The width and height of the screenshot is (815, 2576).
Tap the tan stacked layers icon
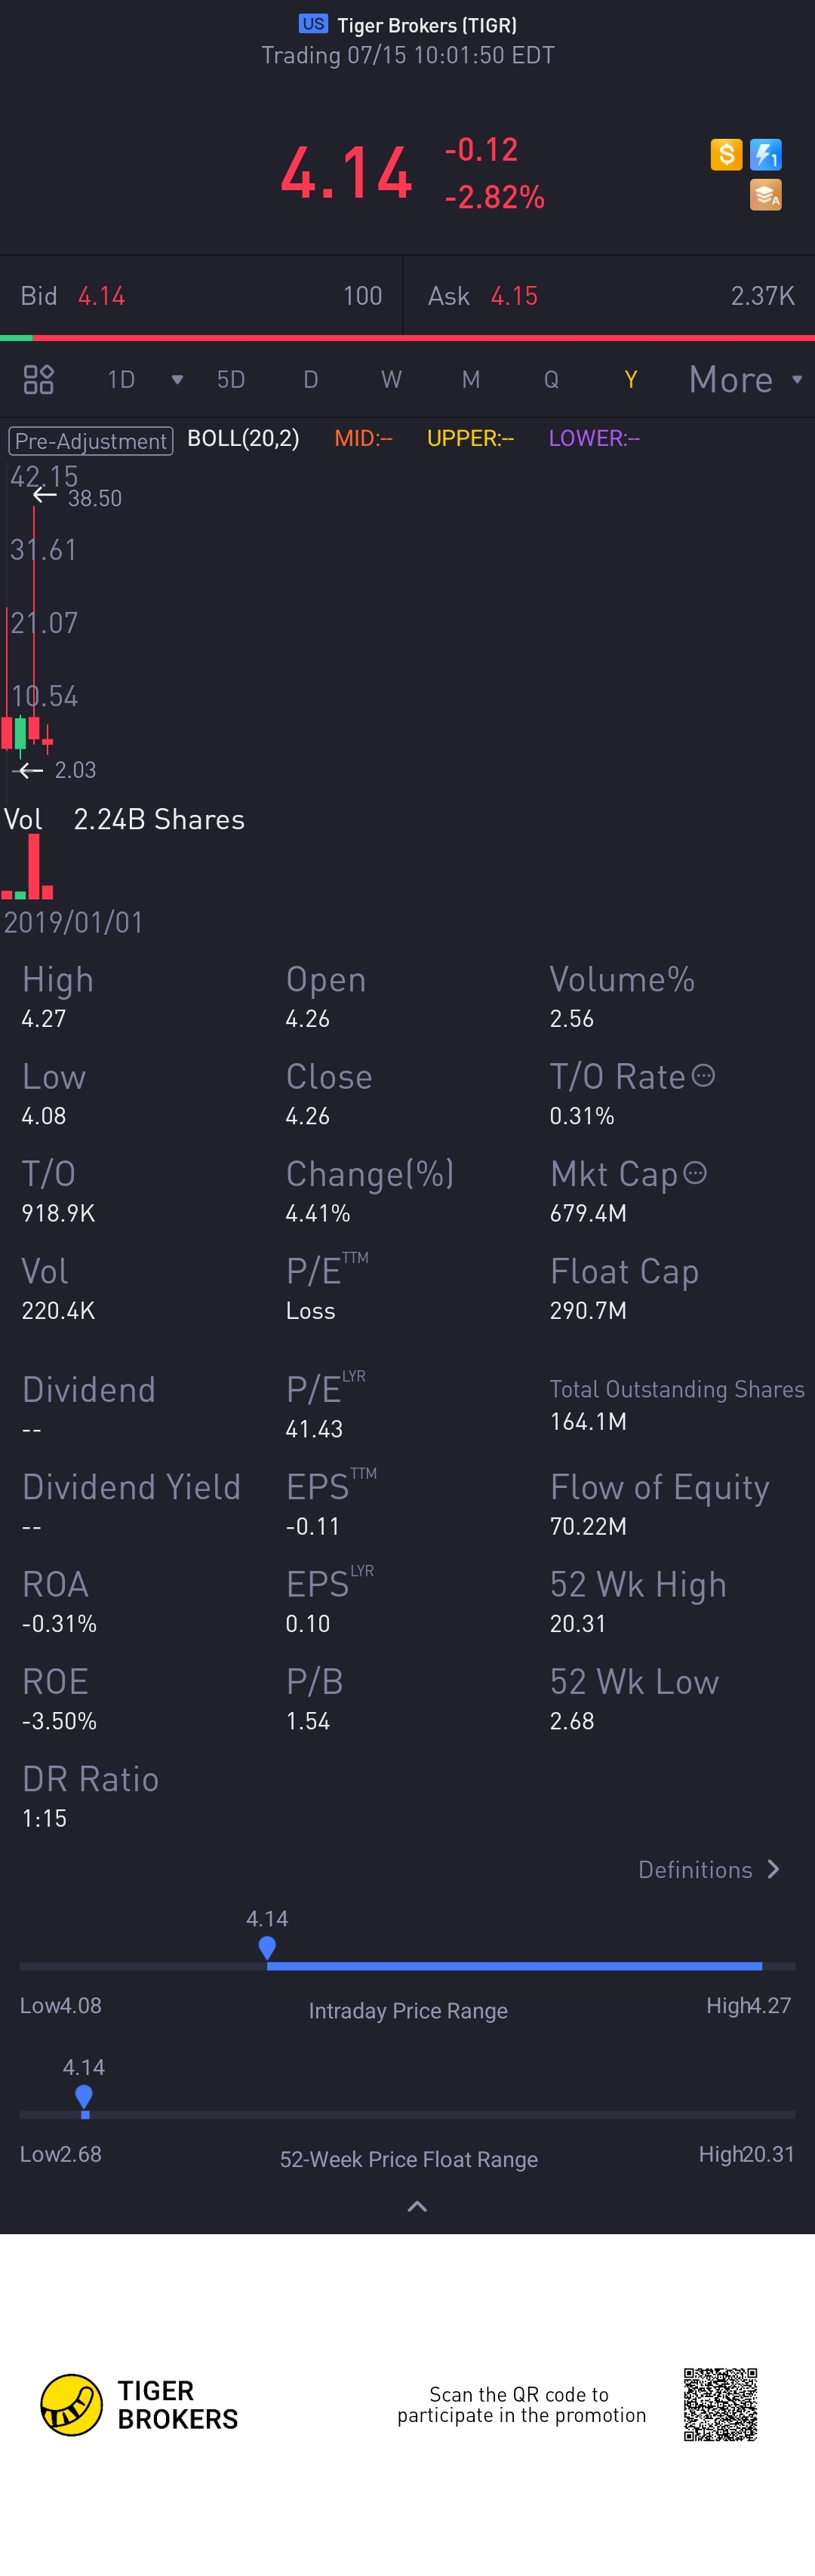point(766,195)
